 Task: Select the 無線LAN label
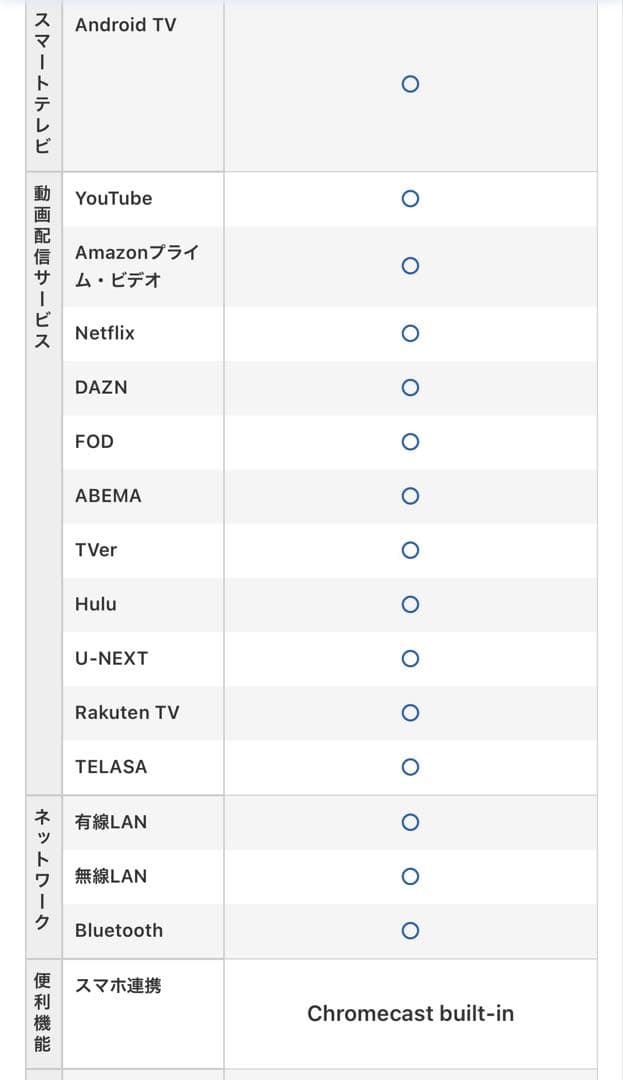tap(111, 876)
